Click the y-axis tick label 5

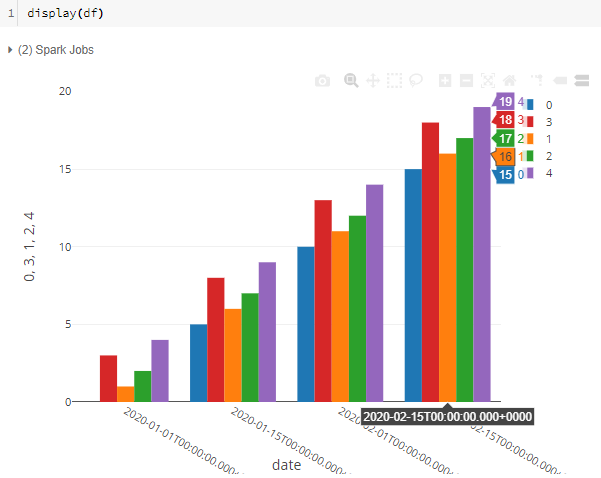tap(68, 324)
